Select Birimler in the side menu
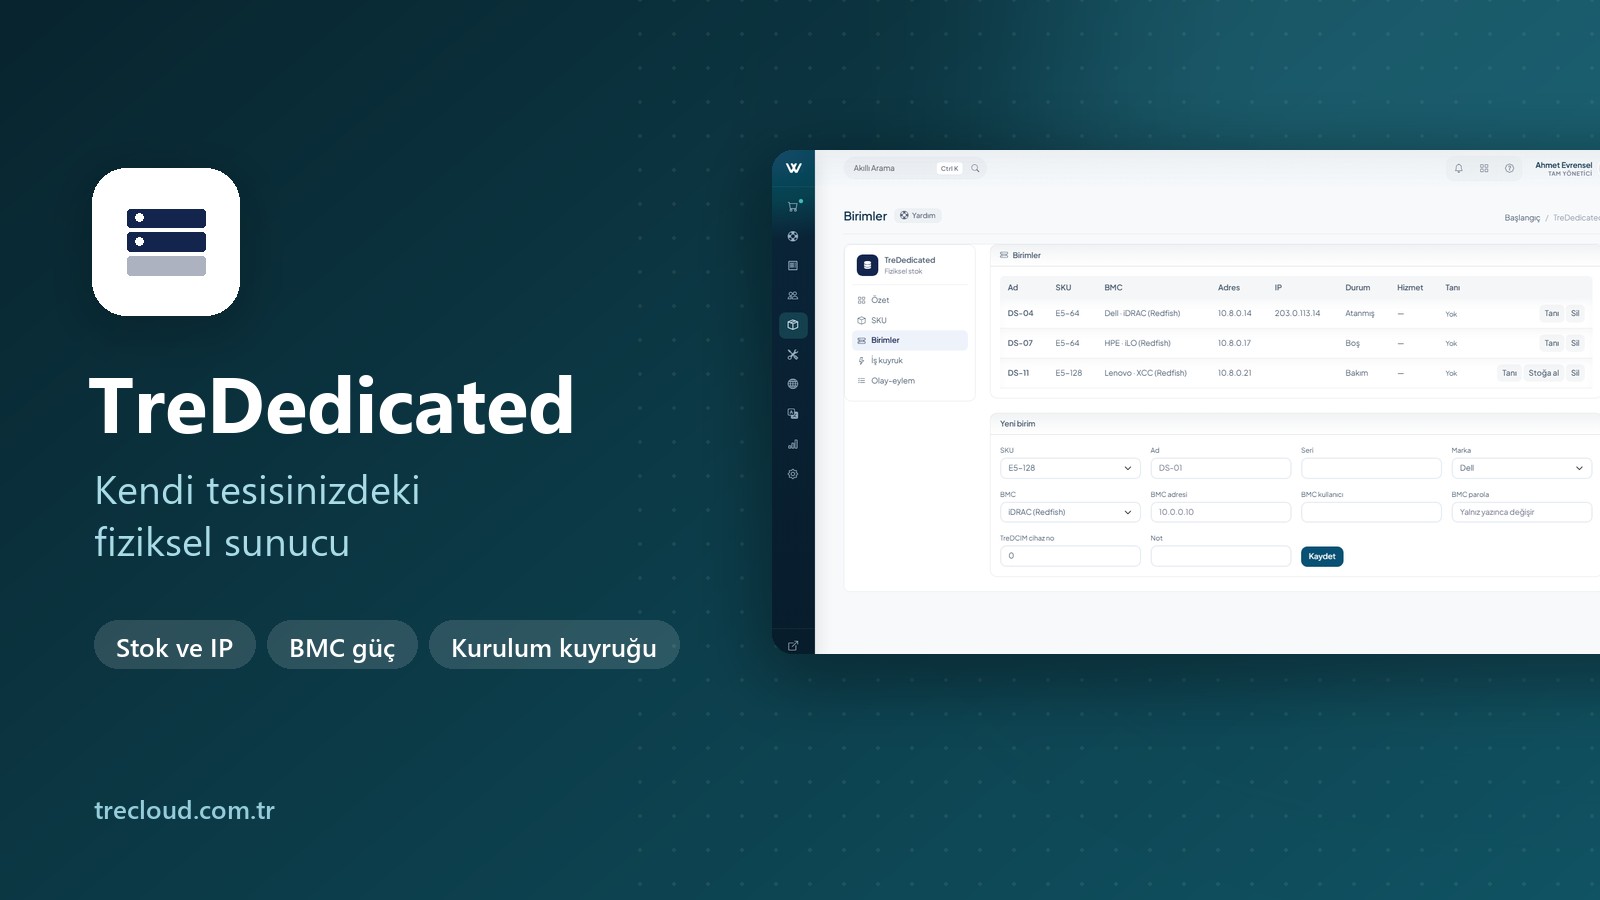Screen dimensions: 1600x900 [x=910, y=340]
